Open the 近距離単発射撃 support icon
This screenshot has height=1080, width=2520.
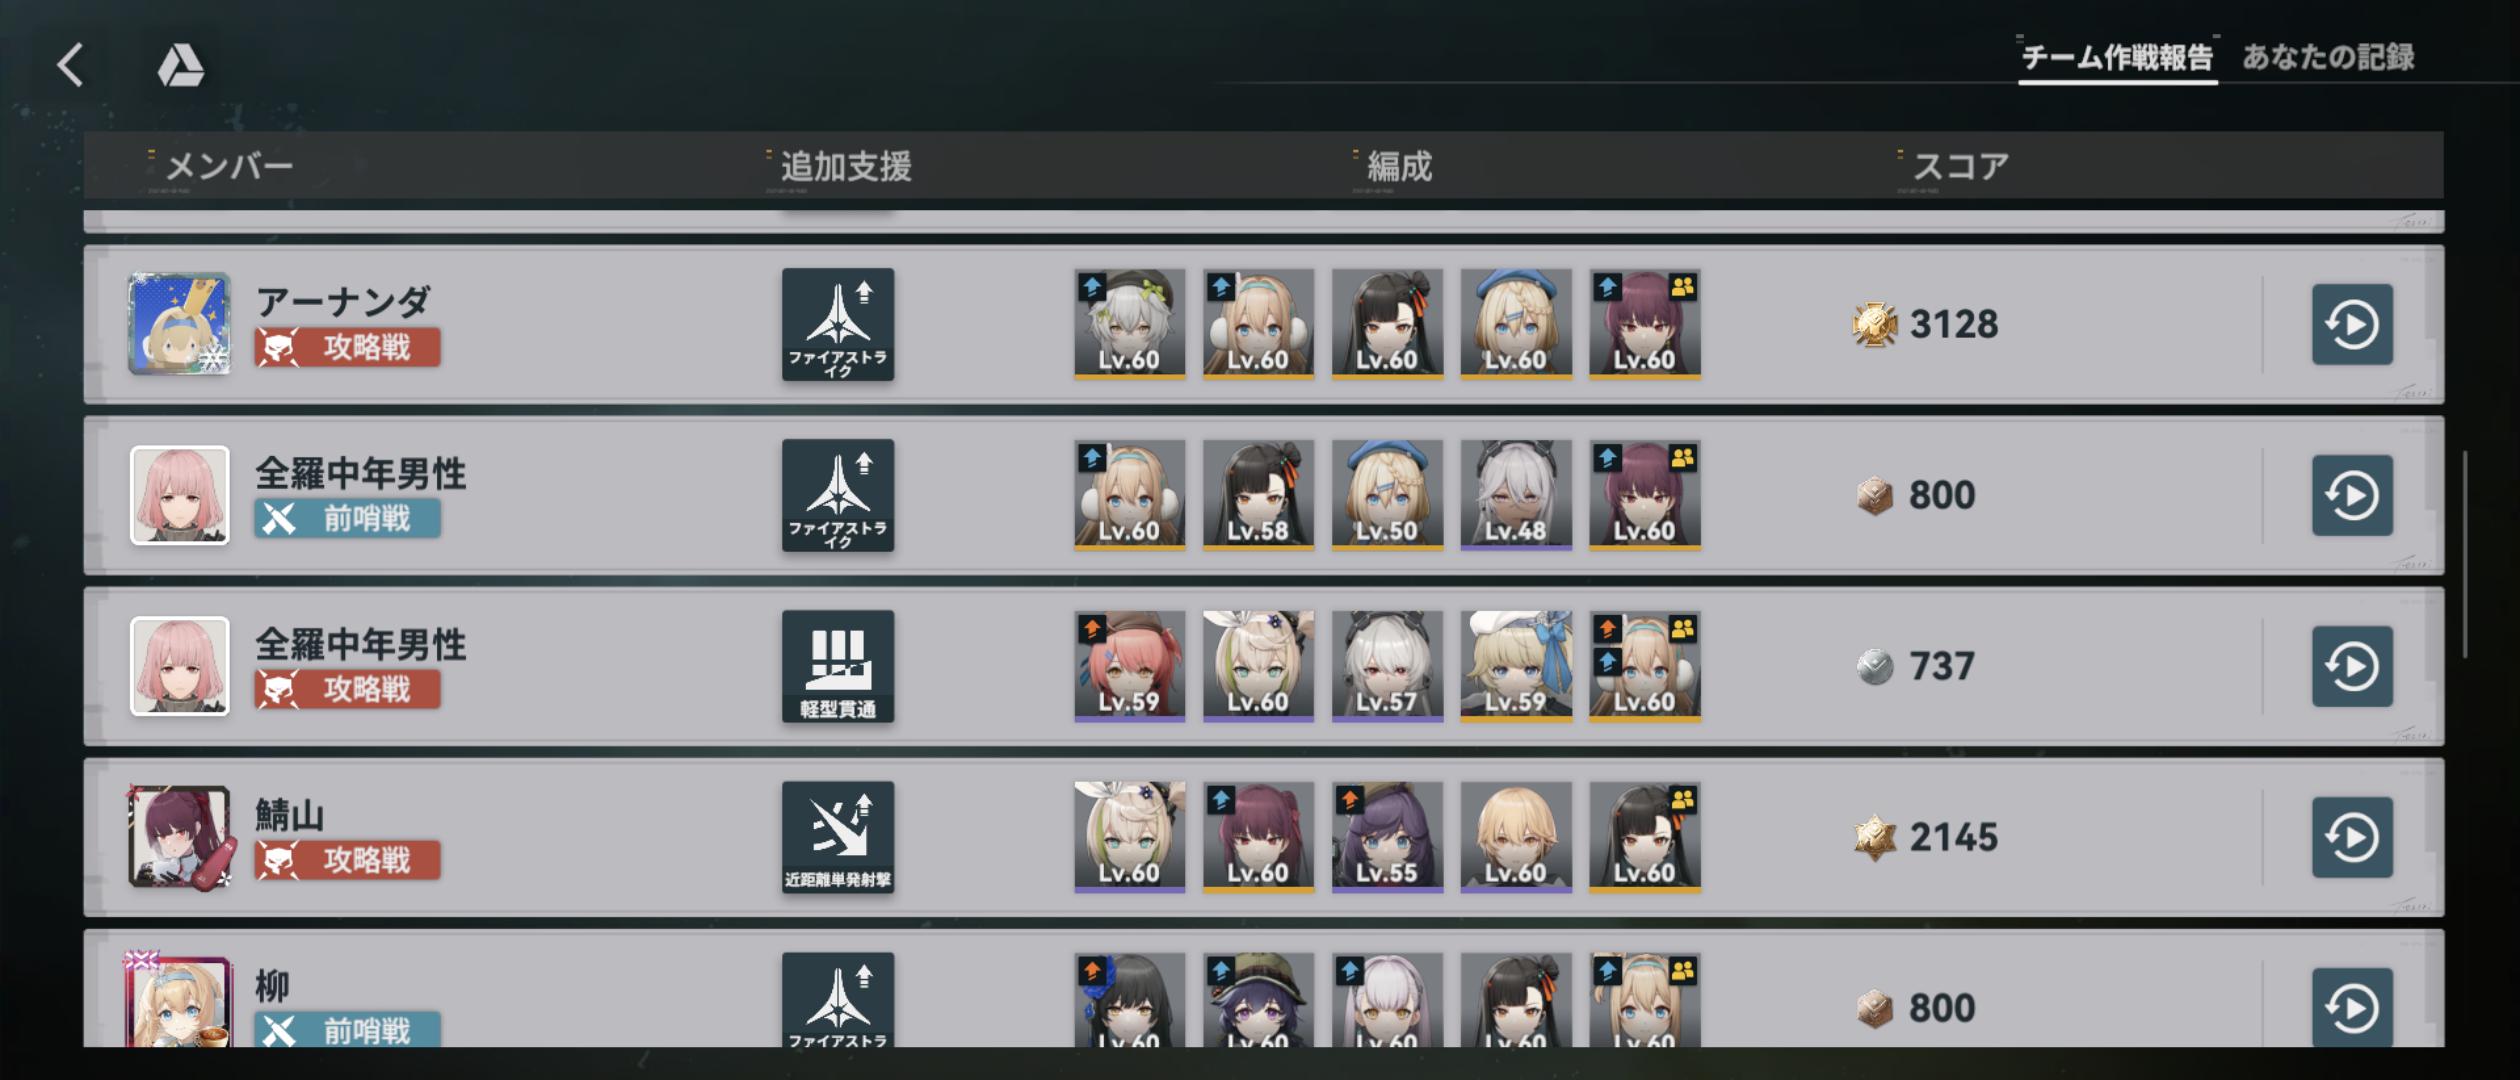(x=838, y=837)
